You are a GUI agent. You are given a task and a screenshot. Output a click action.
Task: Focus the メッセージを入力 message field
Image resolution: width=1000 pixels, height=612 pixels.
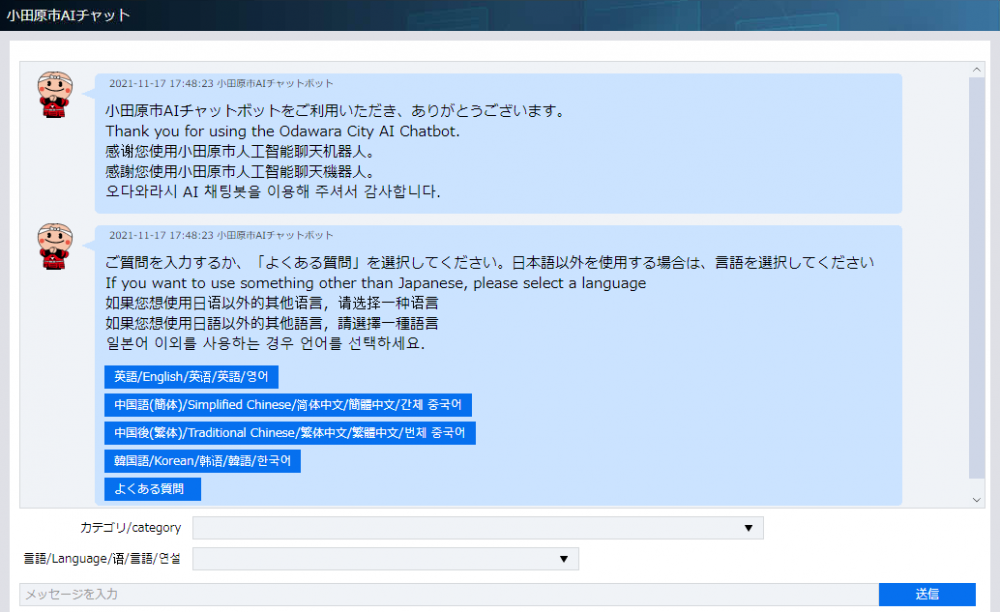(449, 594)
